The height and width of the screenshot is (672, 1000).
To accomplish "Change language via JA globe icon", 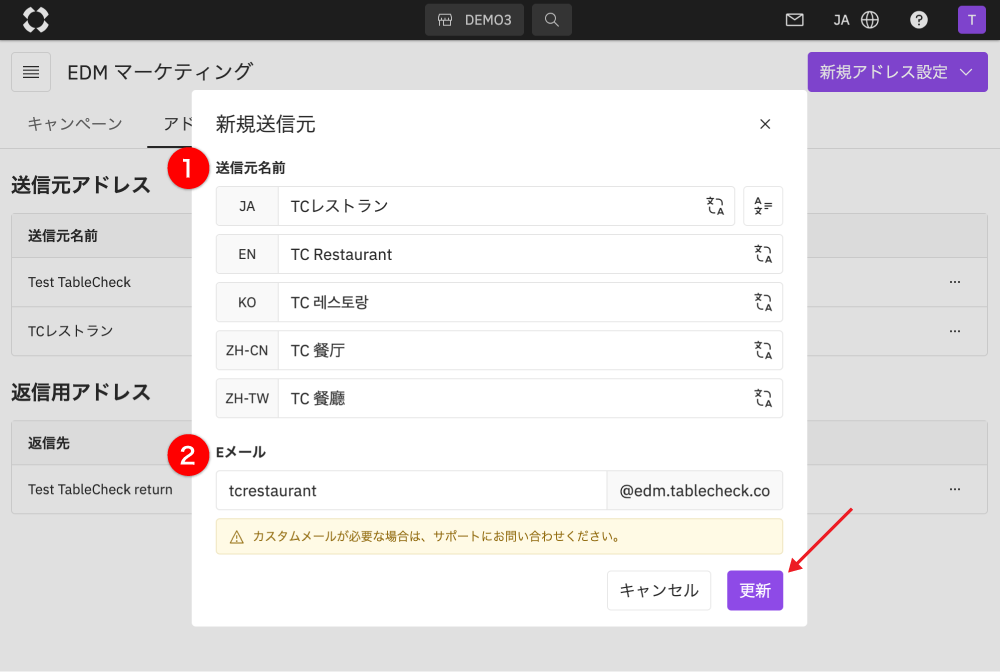I will 856,20.
